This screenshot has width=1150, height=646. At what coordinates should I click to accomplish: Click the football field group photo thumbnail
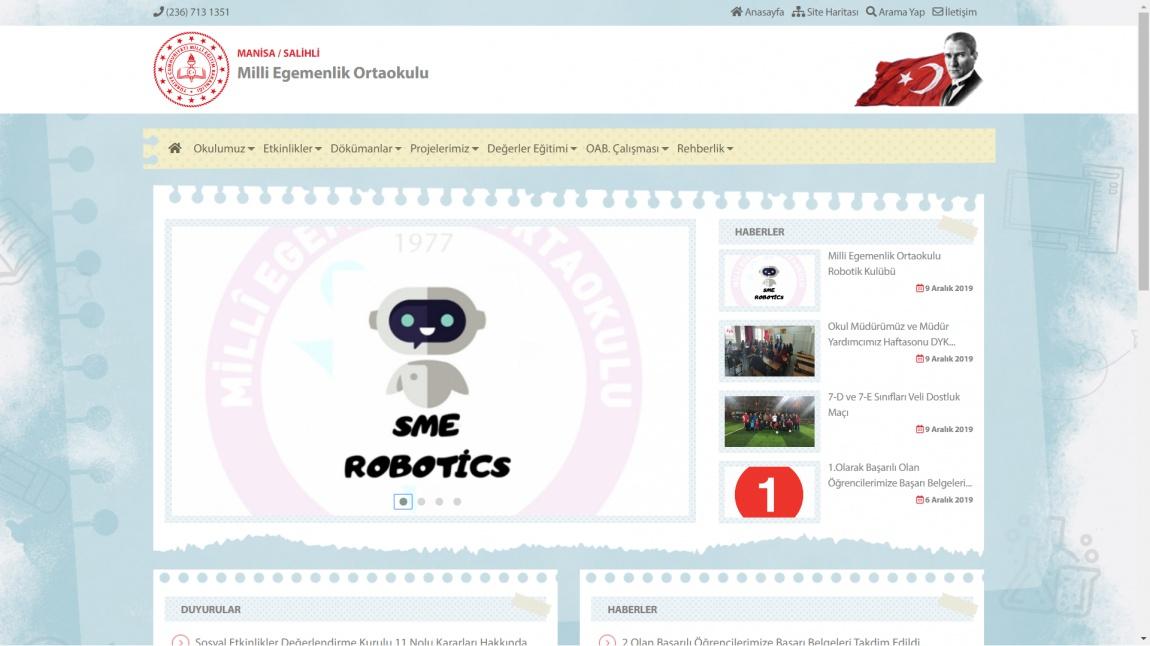(769, 421)
